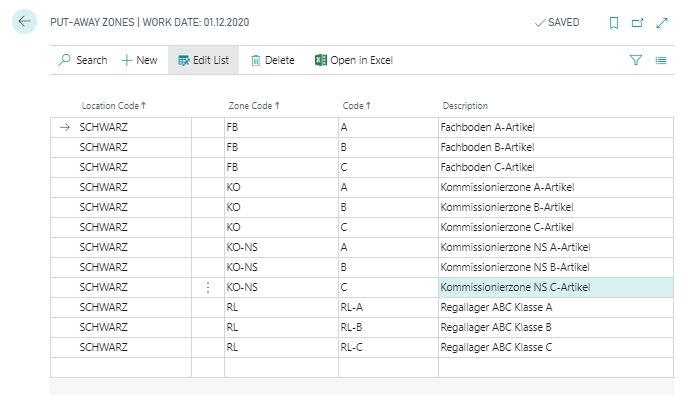694x395 pixels.
Task: Select highlighted Kommissionierzone NS C-Artikel cell
Action: click(x=555, y=287)
